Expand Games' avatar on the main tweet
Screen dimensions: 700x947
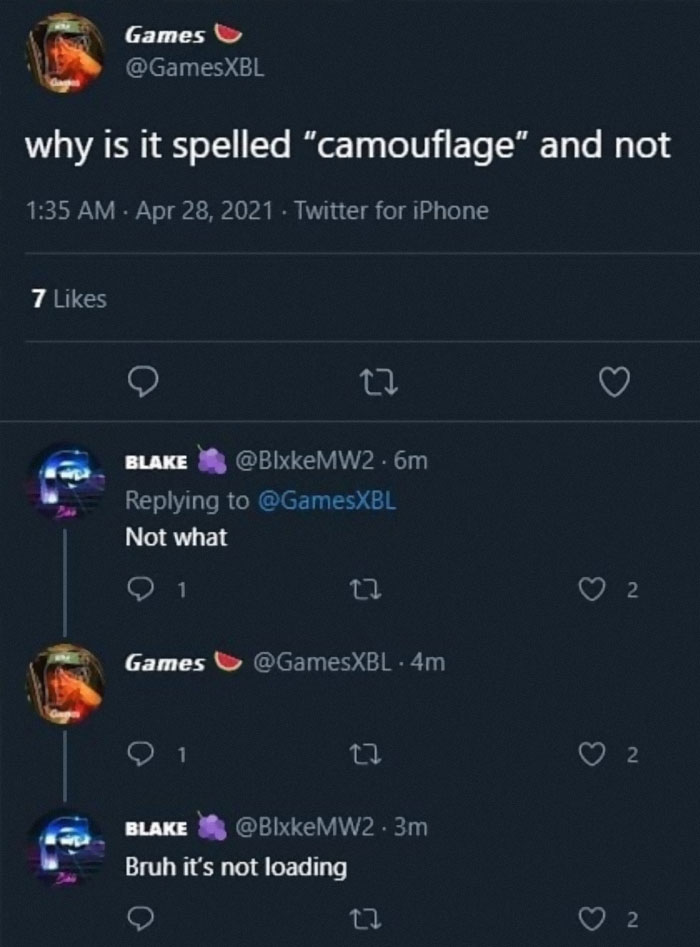click(x=65, y=52)
